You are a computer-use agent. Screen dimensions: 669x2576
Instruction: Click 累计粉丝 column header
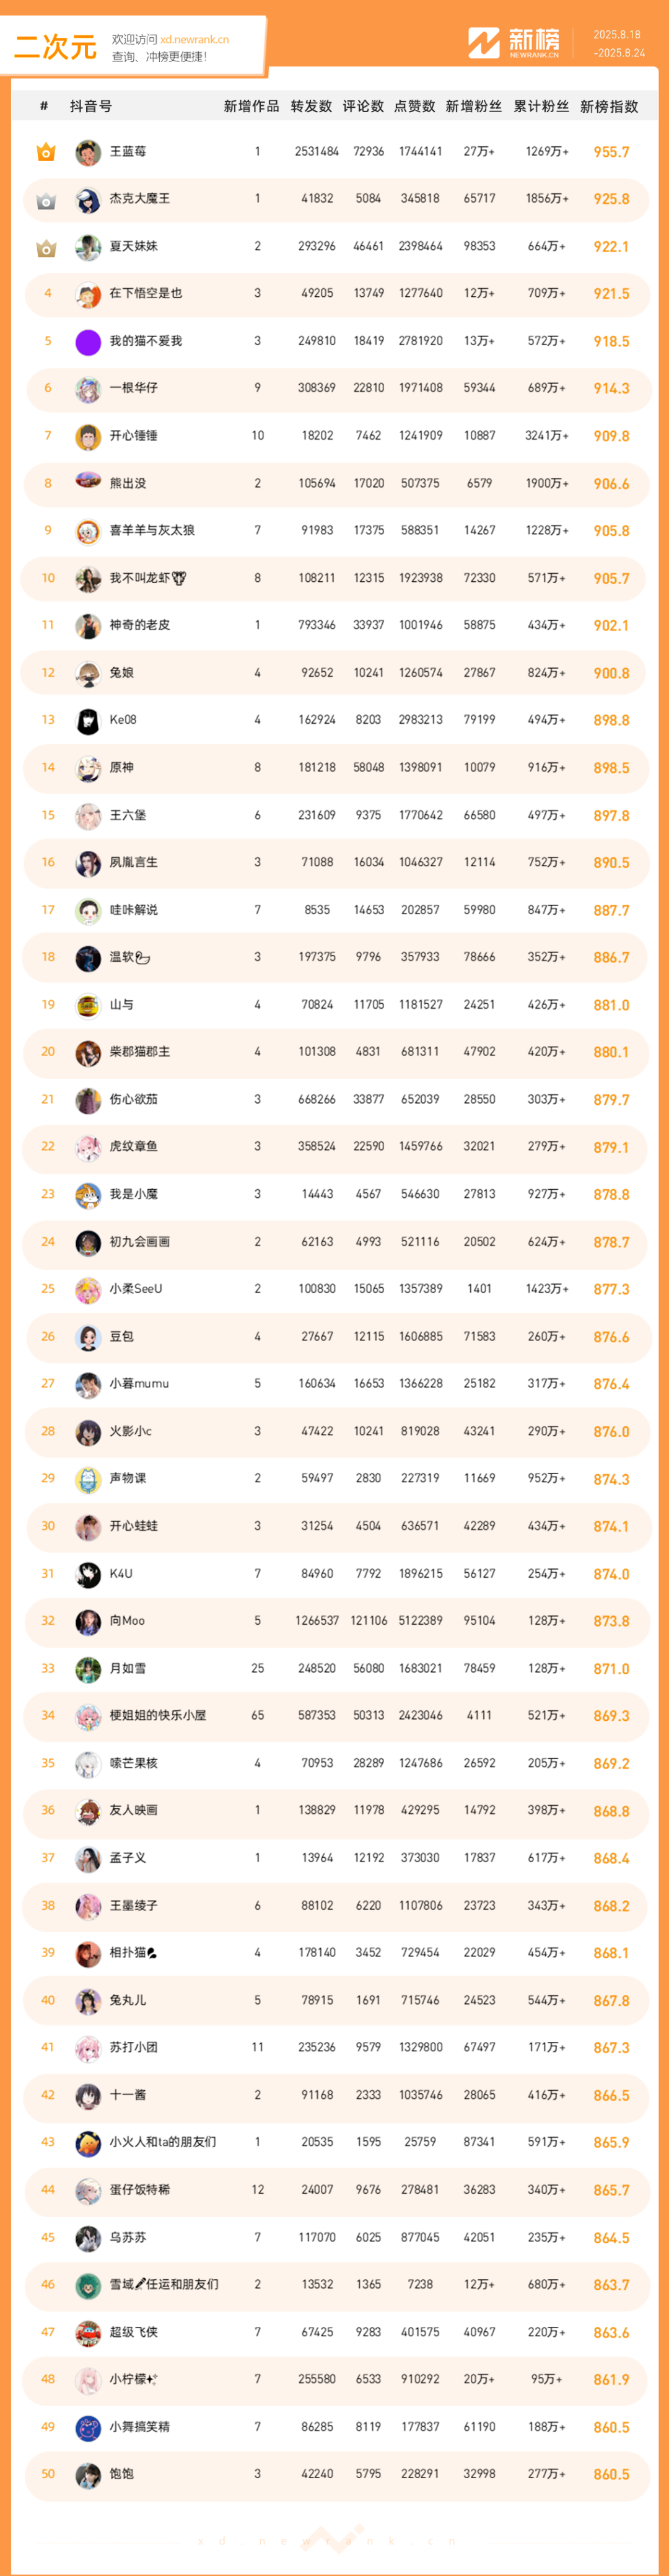pos(541,106)
